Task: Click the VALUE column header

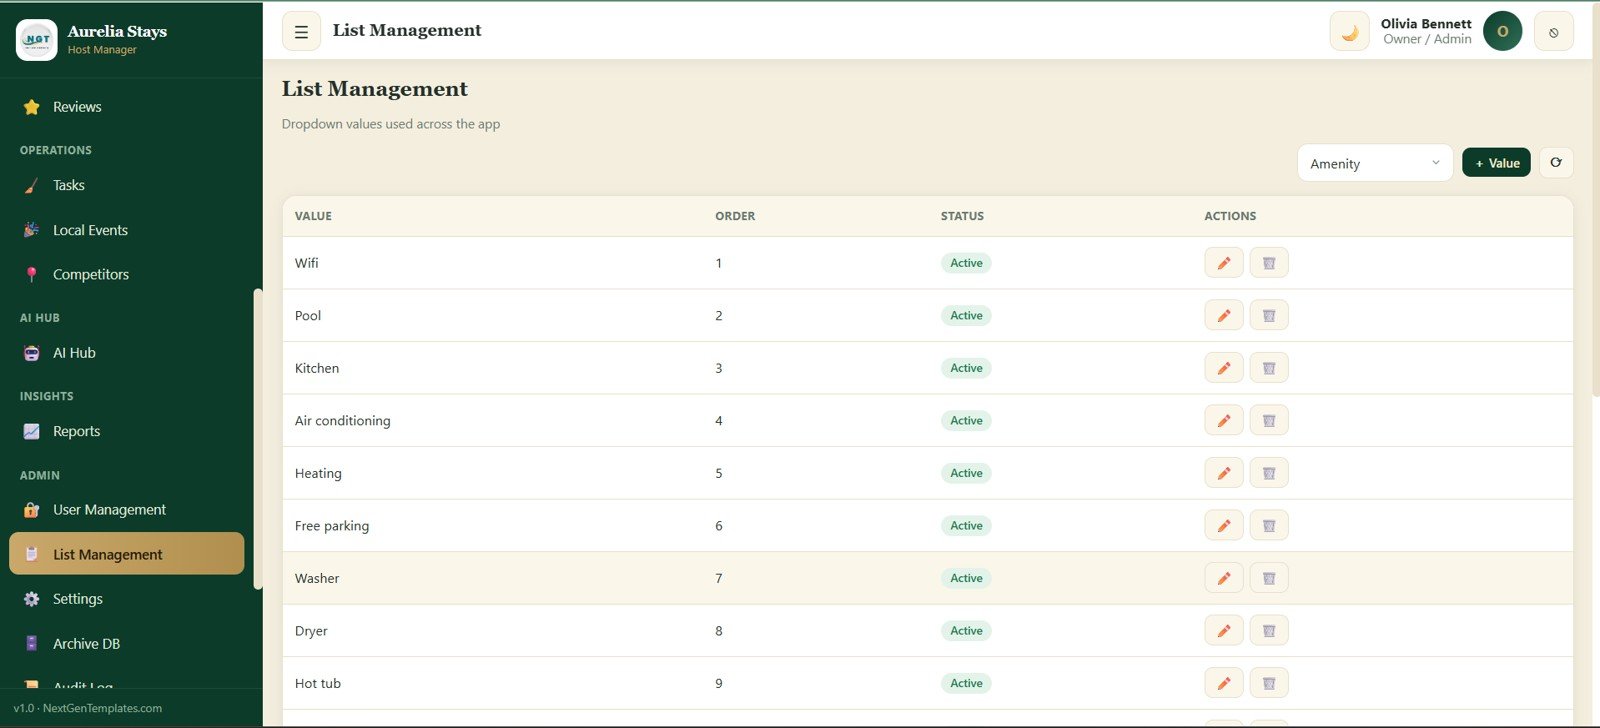Action: [x=313, y=216]
